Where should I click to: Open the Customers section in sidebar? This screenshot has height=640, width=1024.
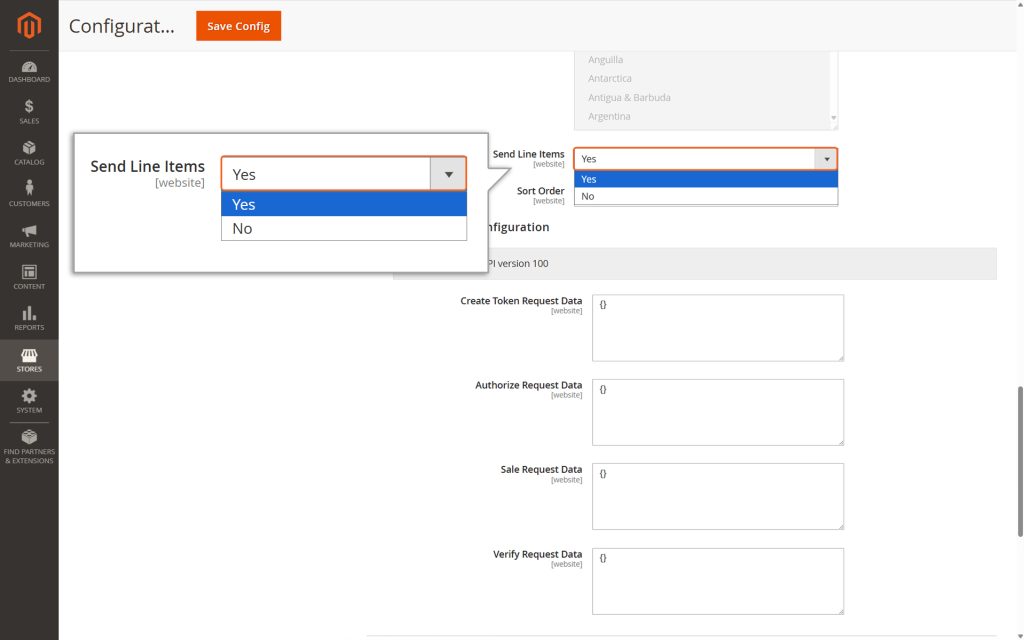[29, 193]
